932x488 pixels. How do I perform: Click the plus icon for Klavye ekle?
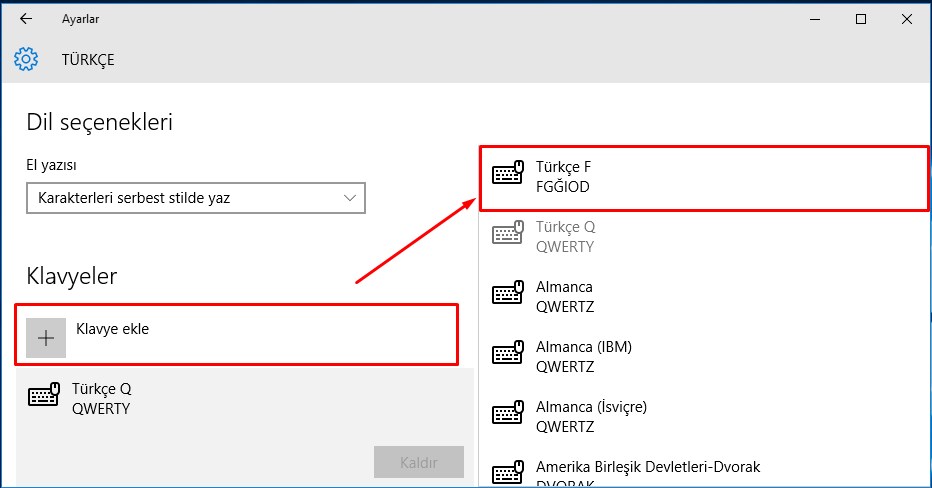click(x=46, y=338)
